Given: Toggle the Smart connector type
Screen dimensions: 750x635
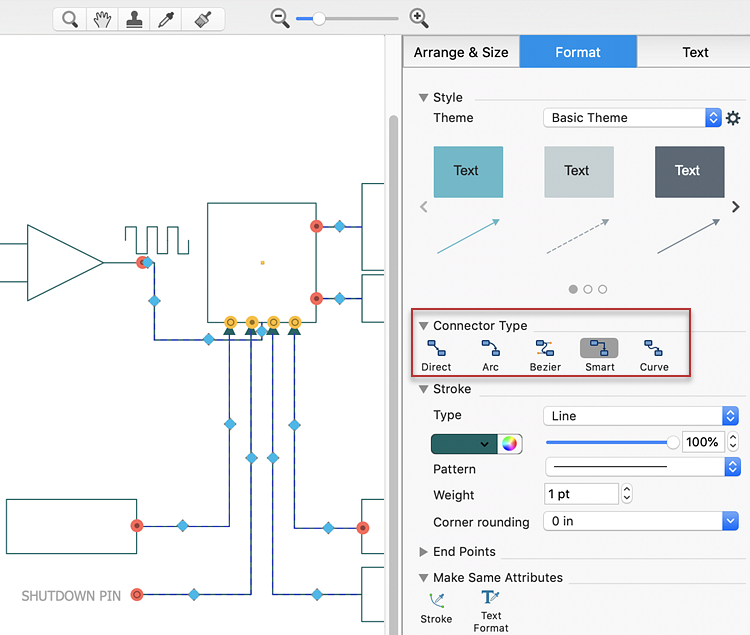Looking at the screenshot, I should point(599,355).
